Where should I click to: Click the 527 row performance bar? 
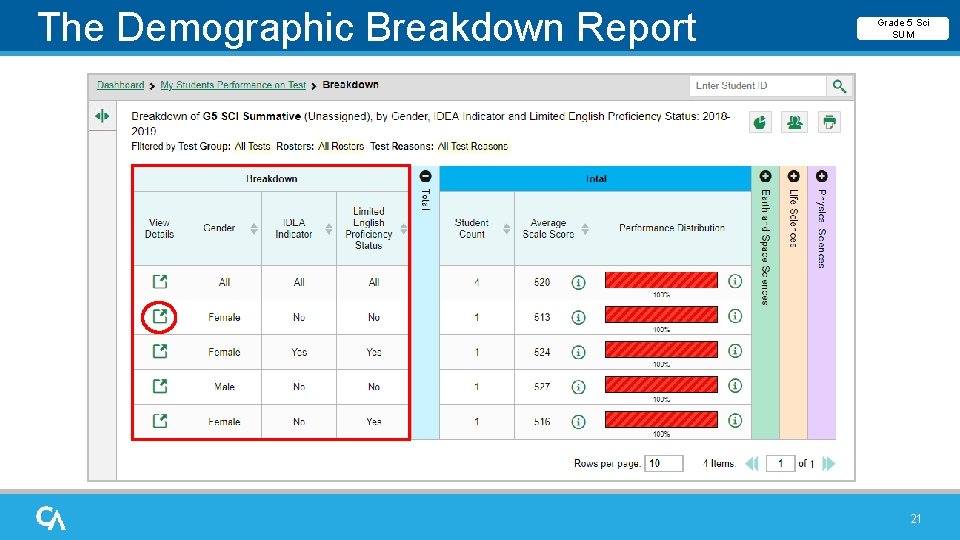click(661, 385)
